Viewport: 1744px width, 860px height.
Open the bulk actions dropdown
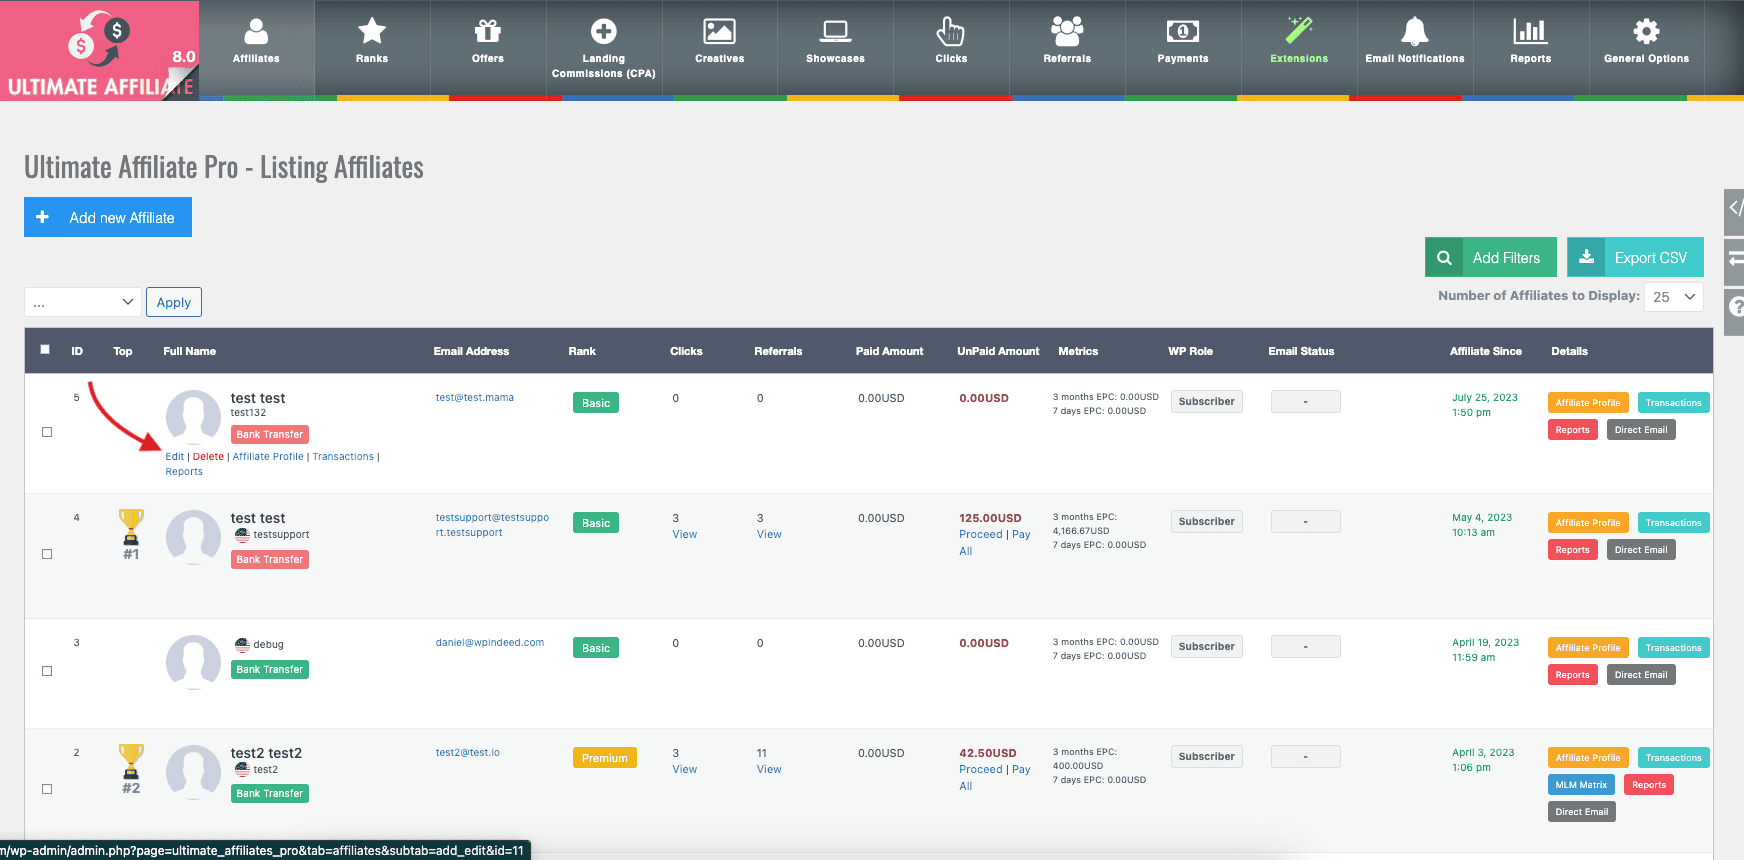point(83,302)
